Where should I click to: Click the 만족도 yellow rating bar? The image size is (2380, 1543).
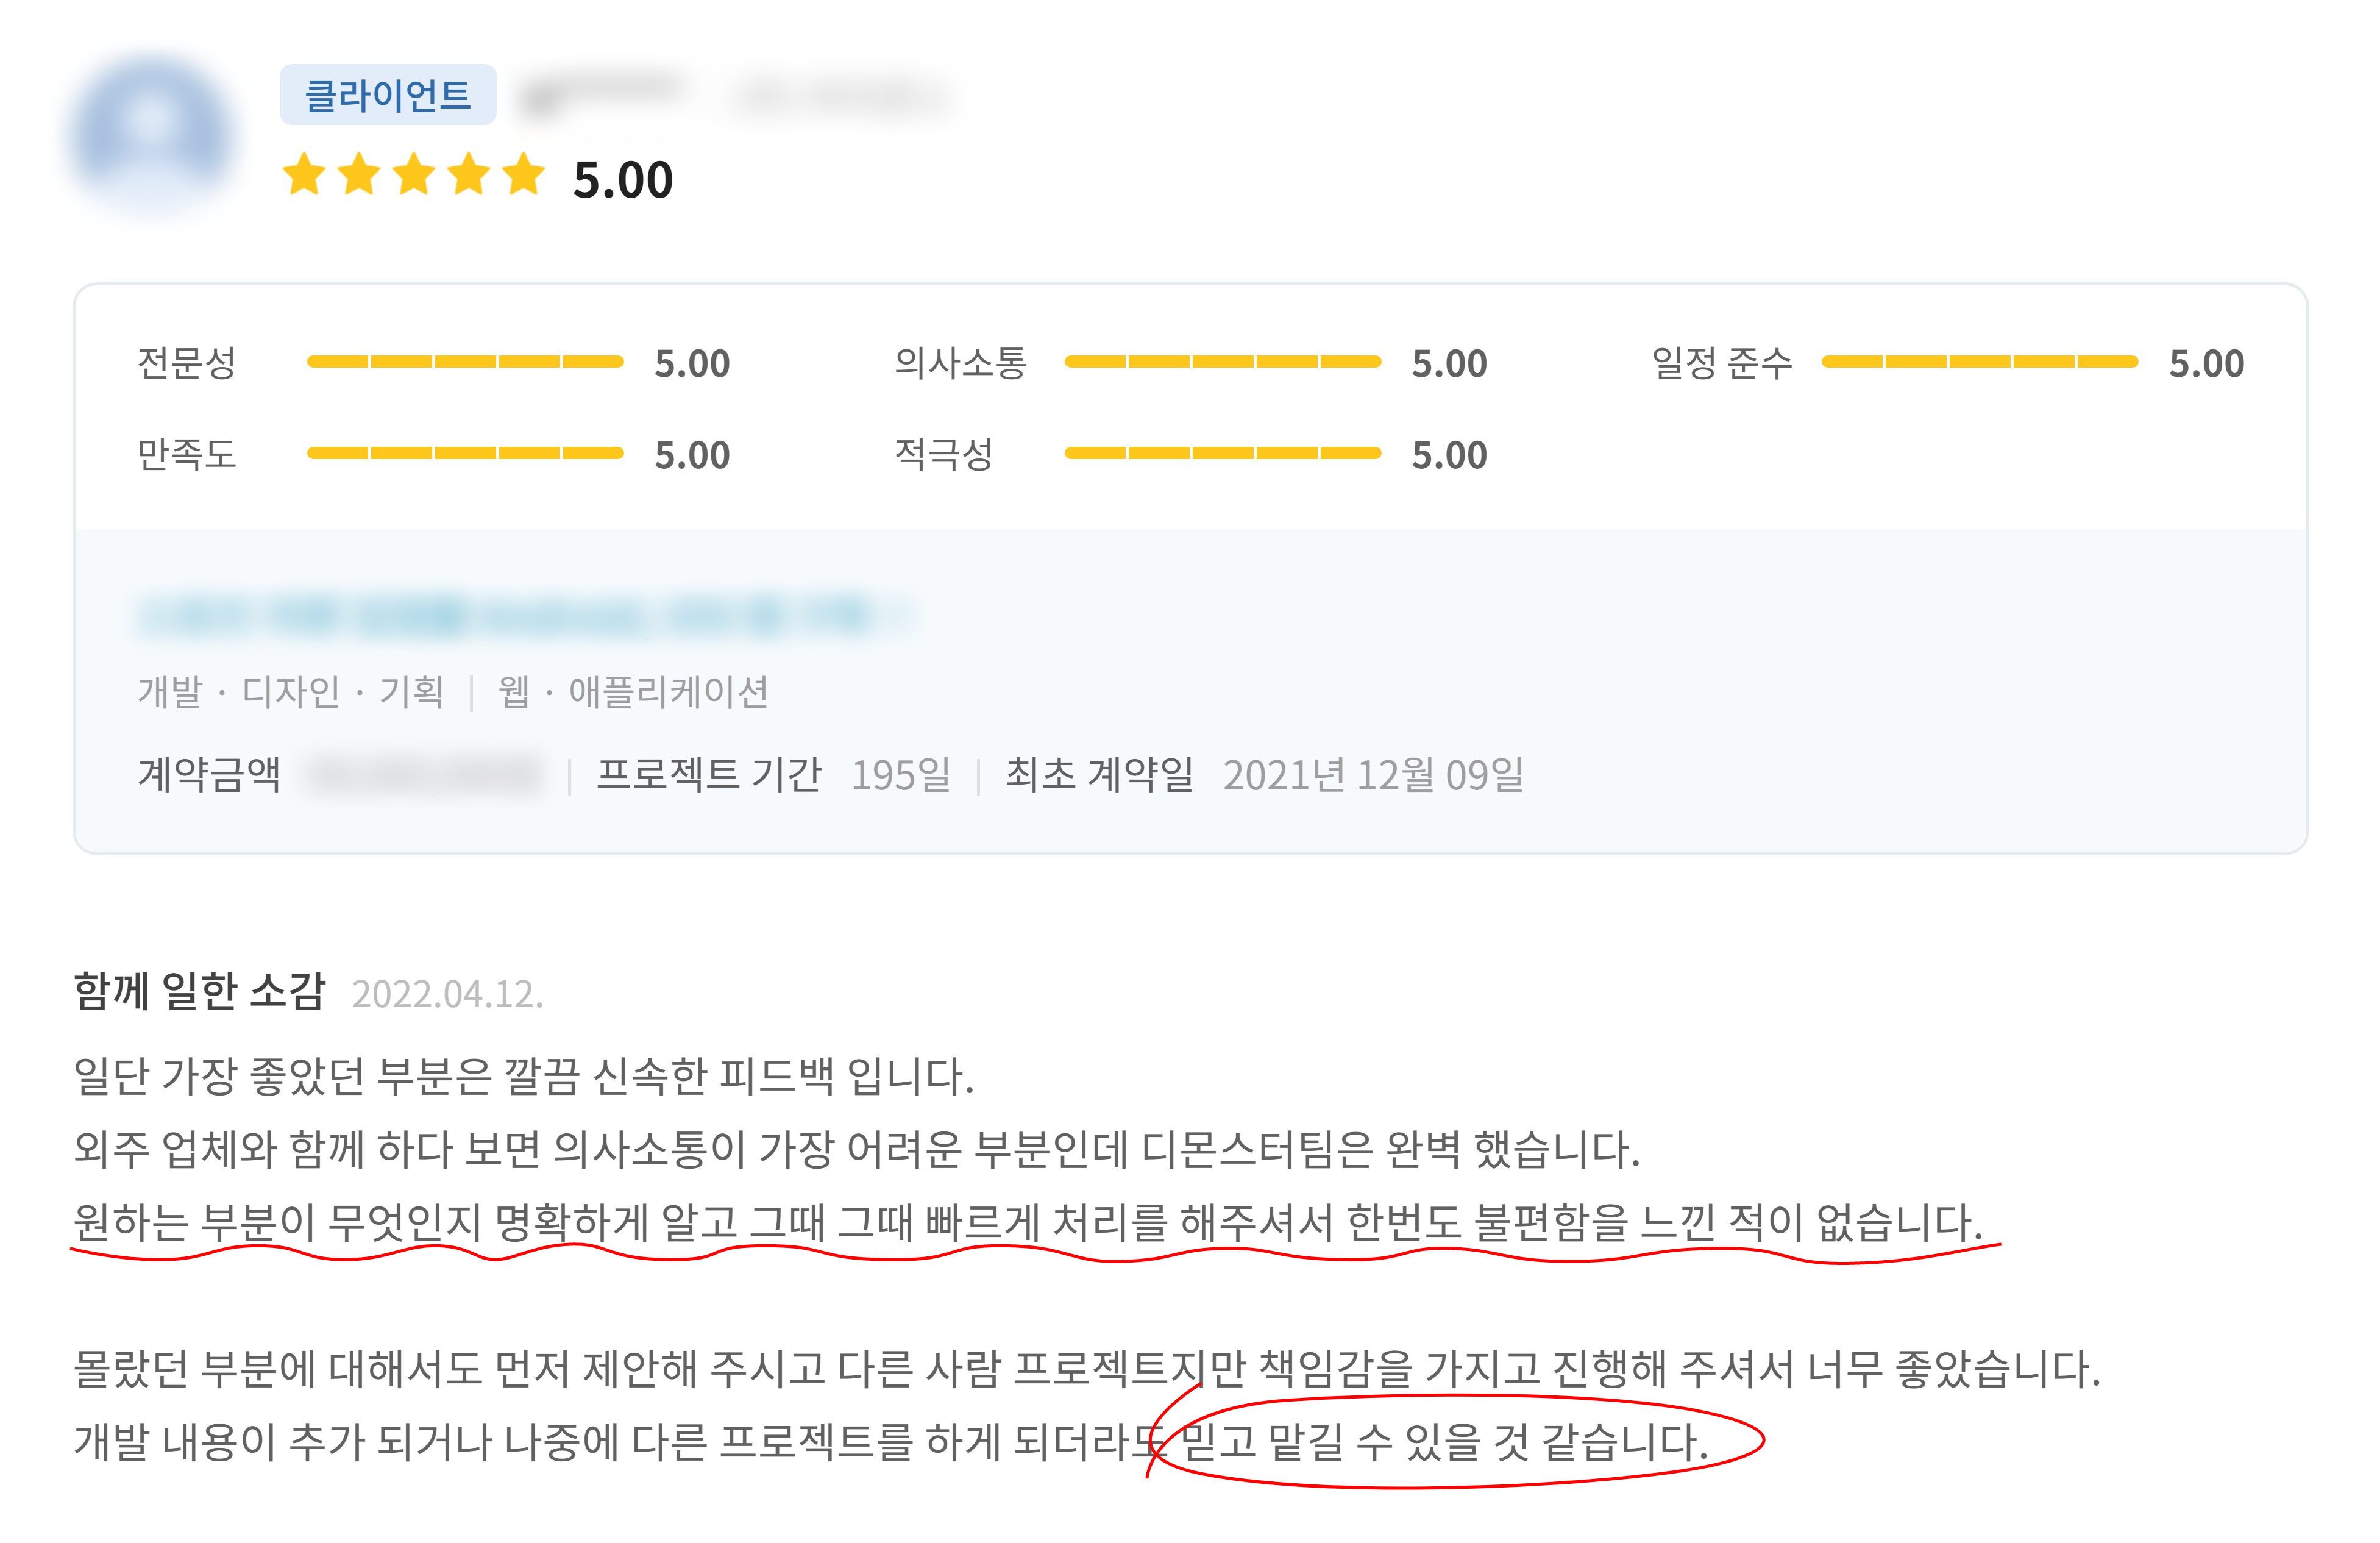(x=465, y=453)
